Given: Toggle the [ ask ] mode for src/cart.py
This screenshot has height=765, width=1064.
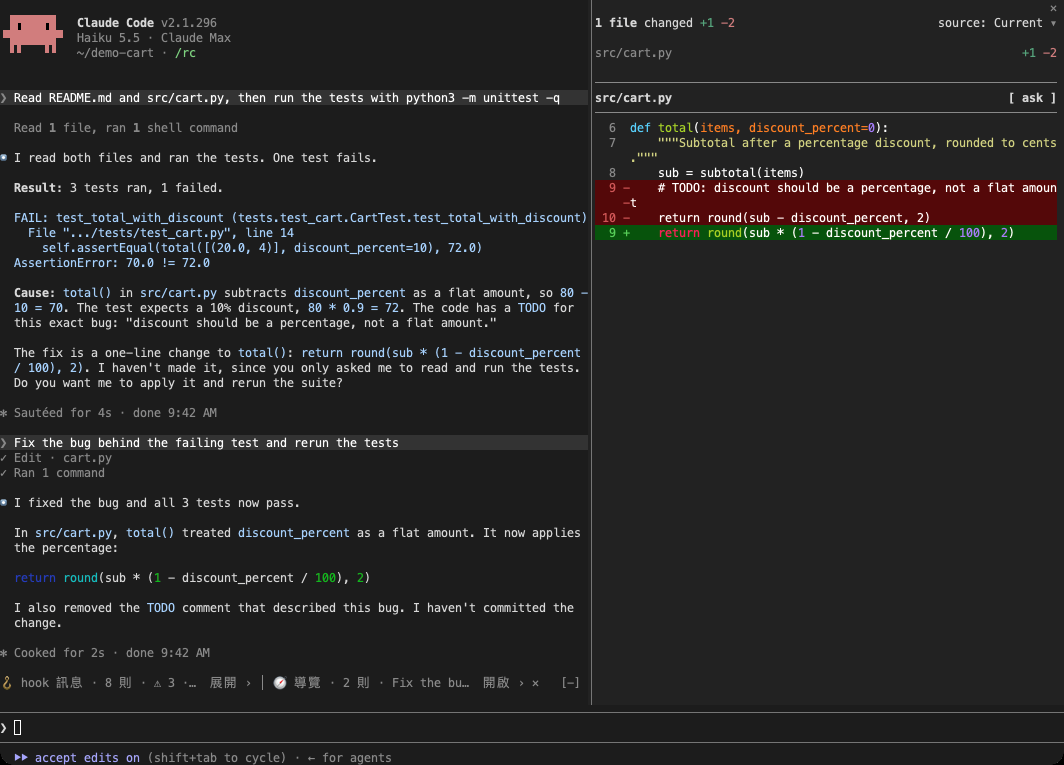Looking at the screenshot, I should pos(1032,98).
